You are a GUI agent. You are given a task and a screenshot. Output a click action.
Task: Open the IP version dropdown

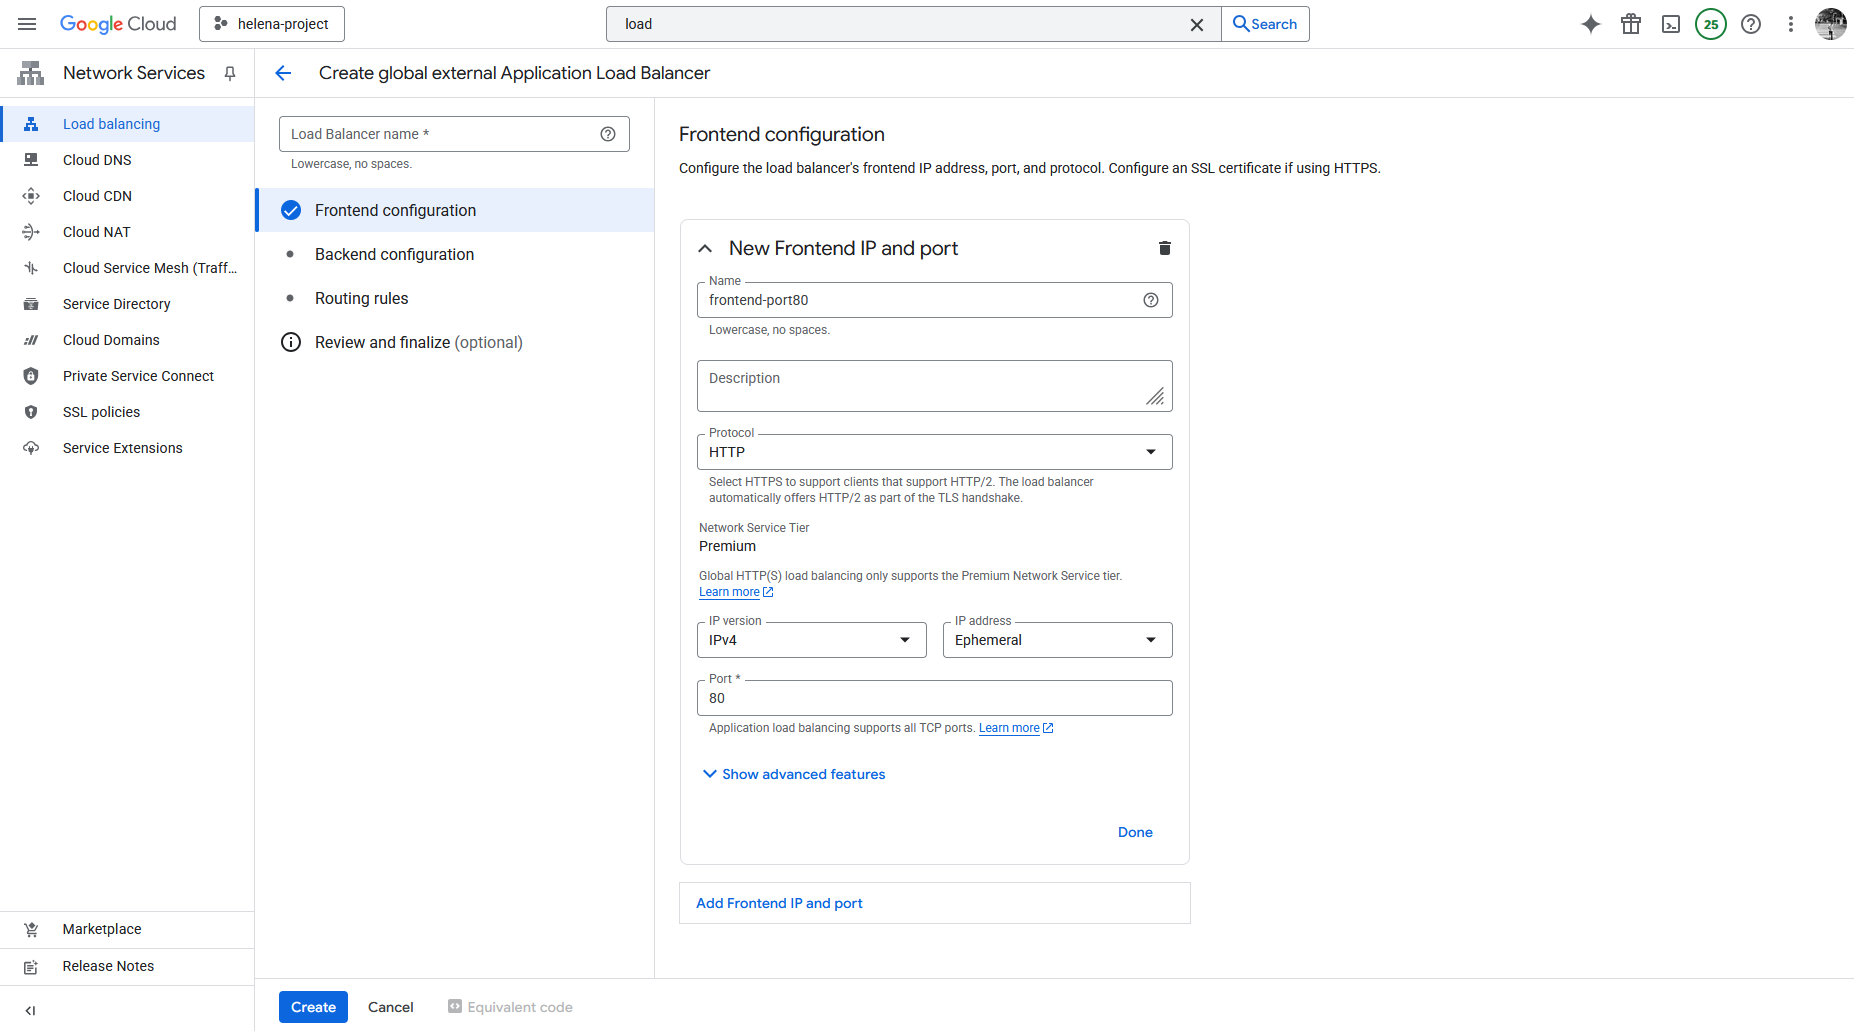point(811,640)
